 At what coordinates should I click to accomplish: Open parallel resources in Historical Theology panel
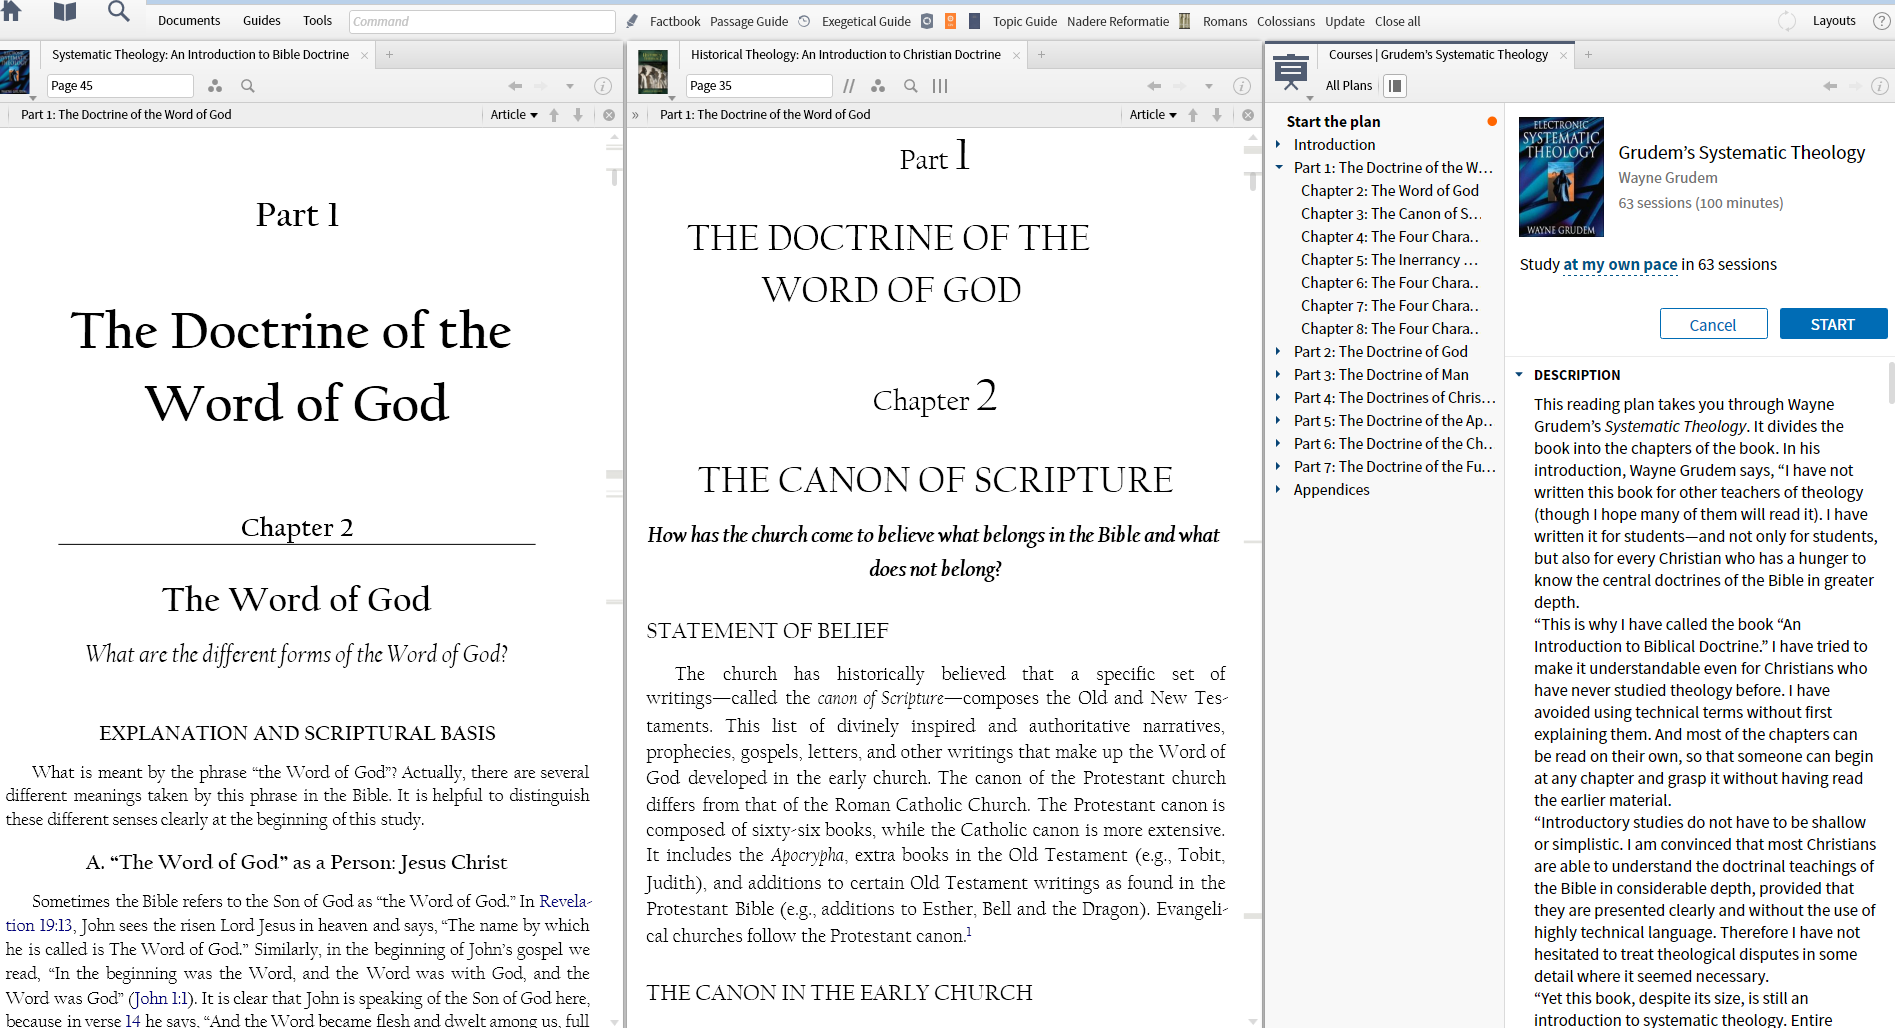849,86
